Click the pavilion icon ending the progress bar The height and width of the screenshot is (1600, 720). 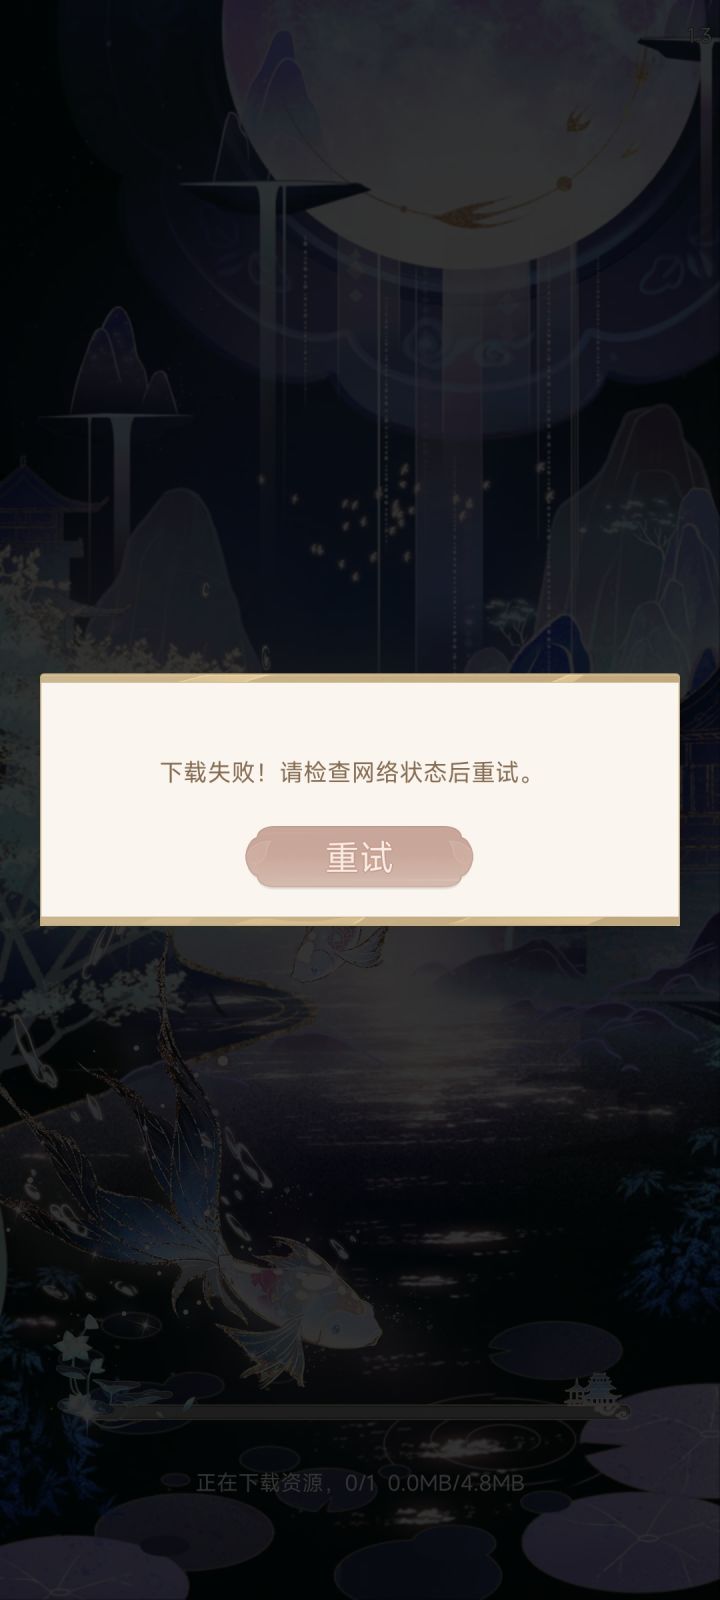[596, 1393]
